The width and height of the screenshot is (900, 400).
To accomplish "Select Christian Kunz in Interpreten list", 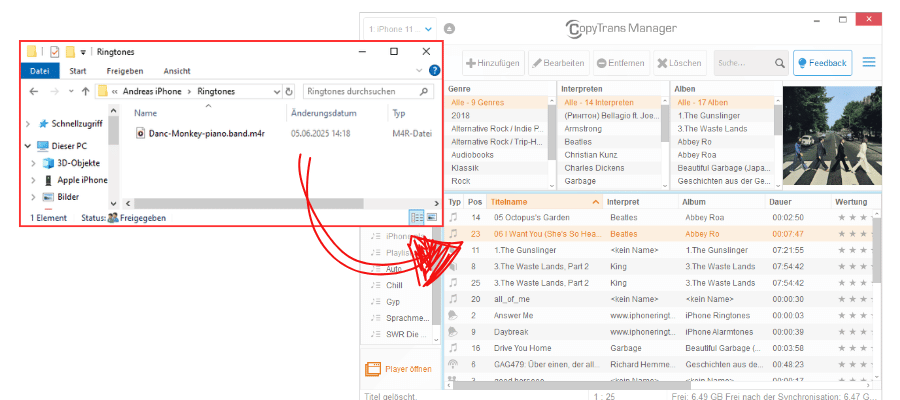I will (x=591, y=155).
